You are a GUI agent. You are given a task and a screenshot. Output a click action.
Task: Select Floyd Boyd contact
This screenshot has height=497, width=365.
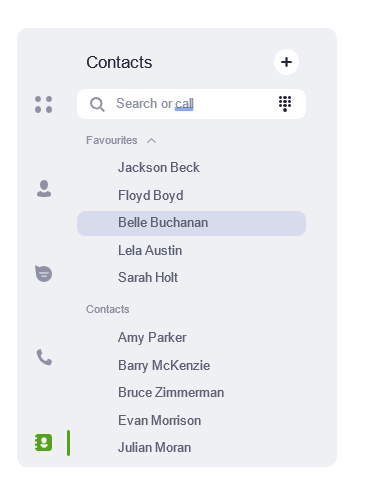click(x=151, y=195)
